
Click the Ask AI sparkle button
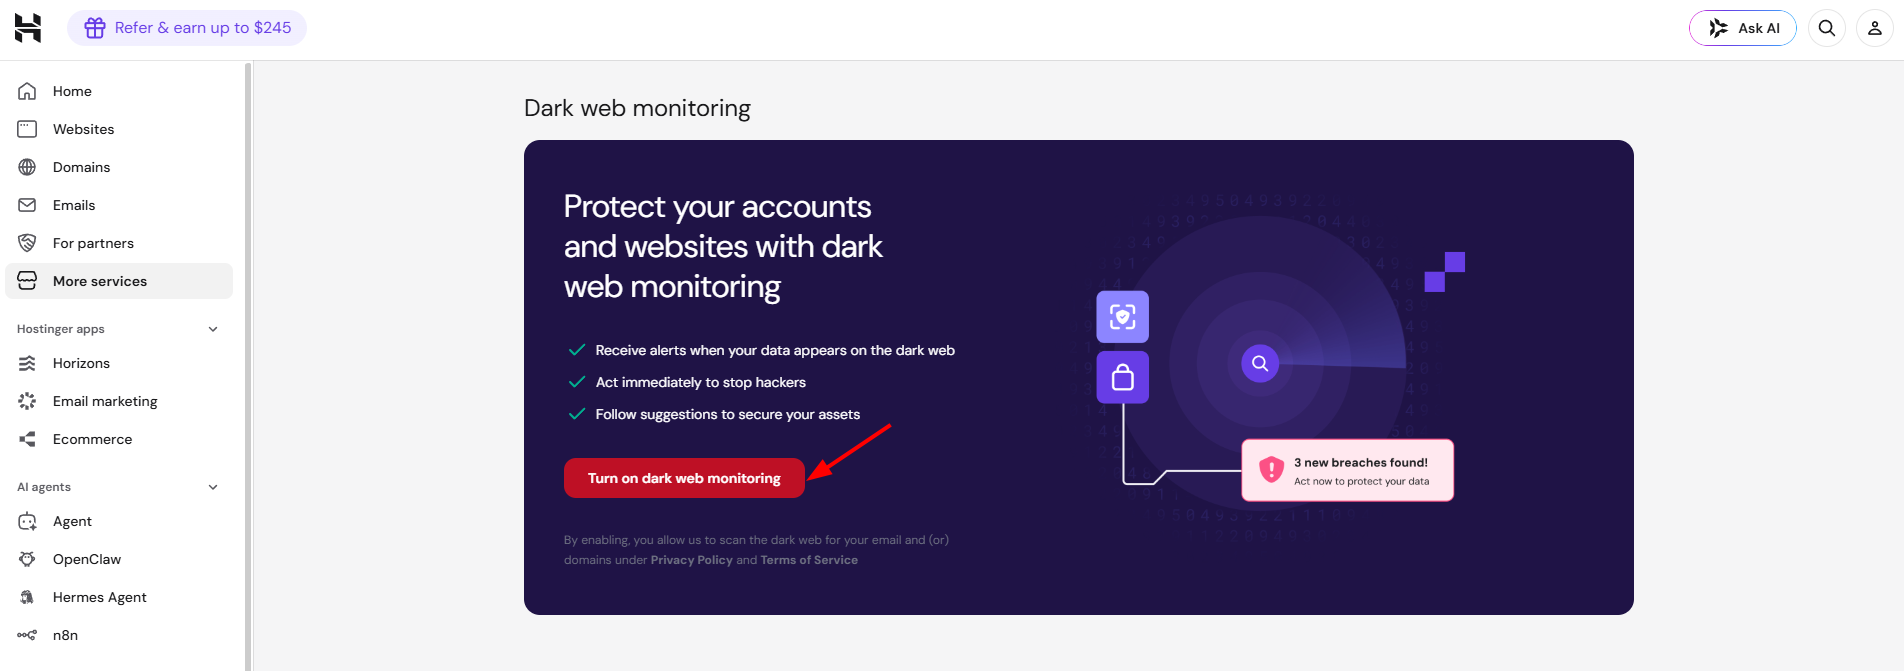1743,28
